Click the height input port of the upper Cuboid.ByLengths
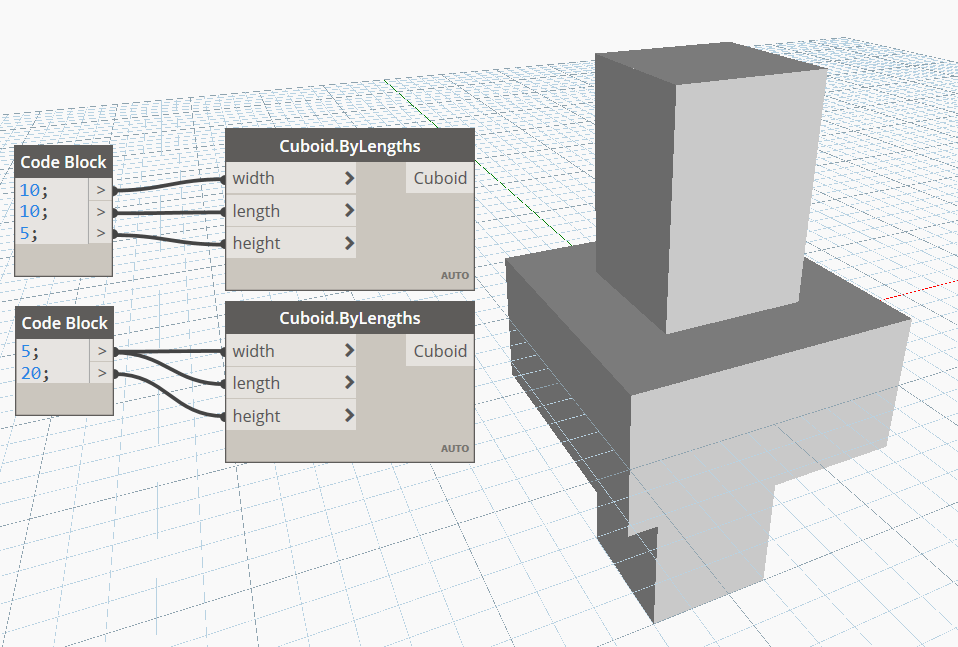 [291, 243]
